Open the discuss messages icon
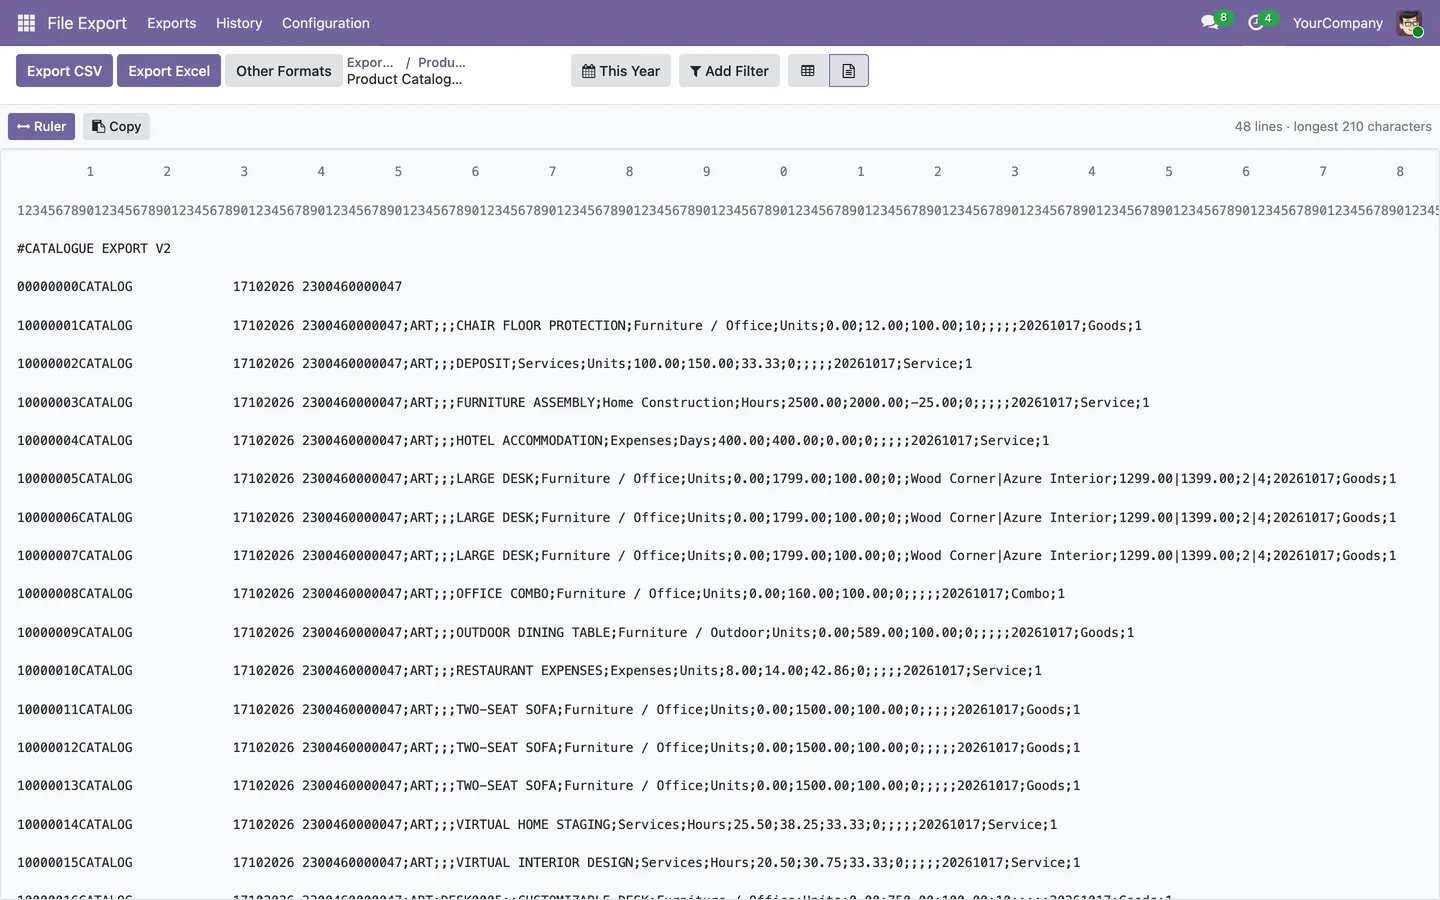The width and height of the screenshot is (1440, 900). point(1210,23)
